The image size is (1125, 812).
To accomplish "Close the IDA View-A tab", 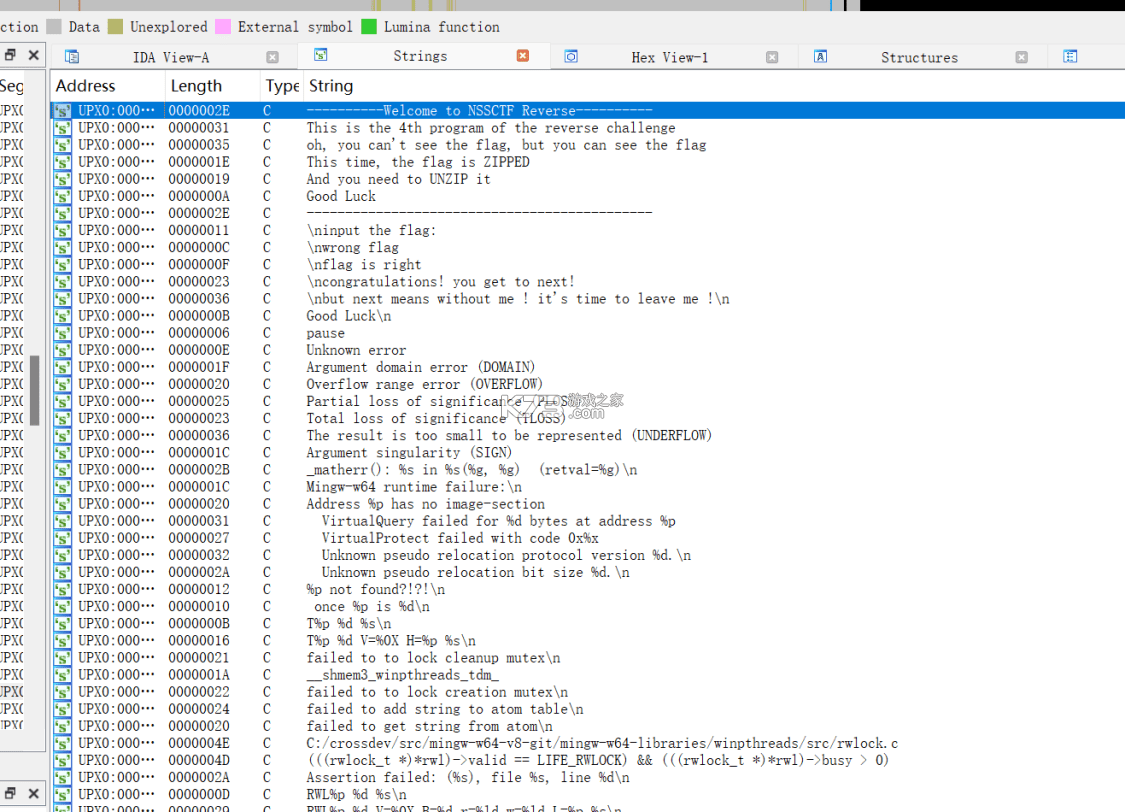I will tap(273, 57).
